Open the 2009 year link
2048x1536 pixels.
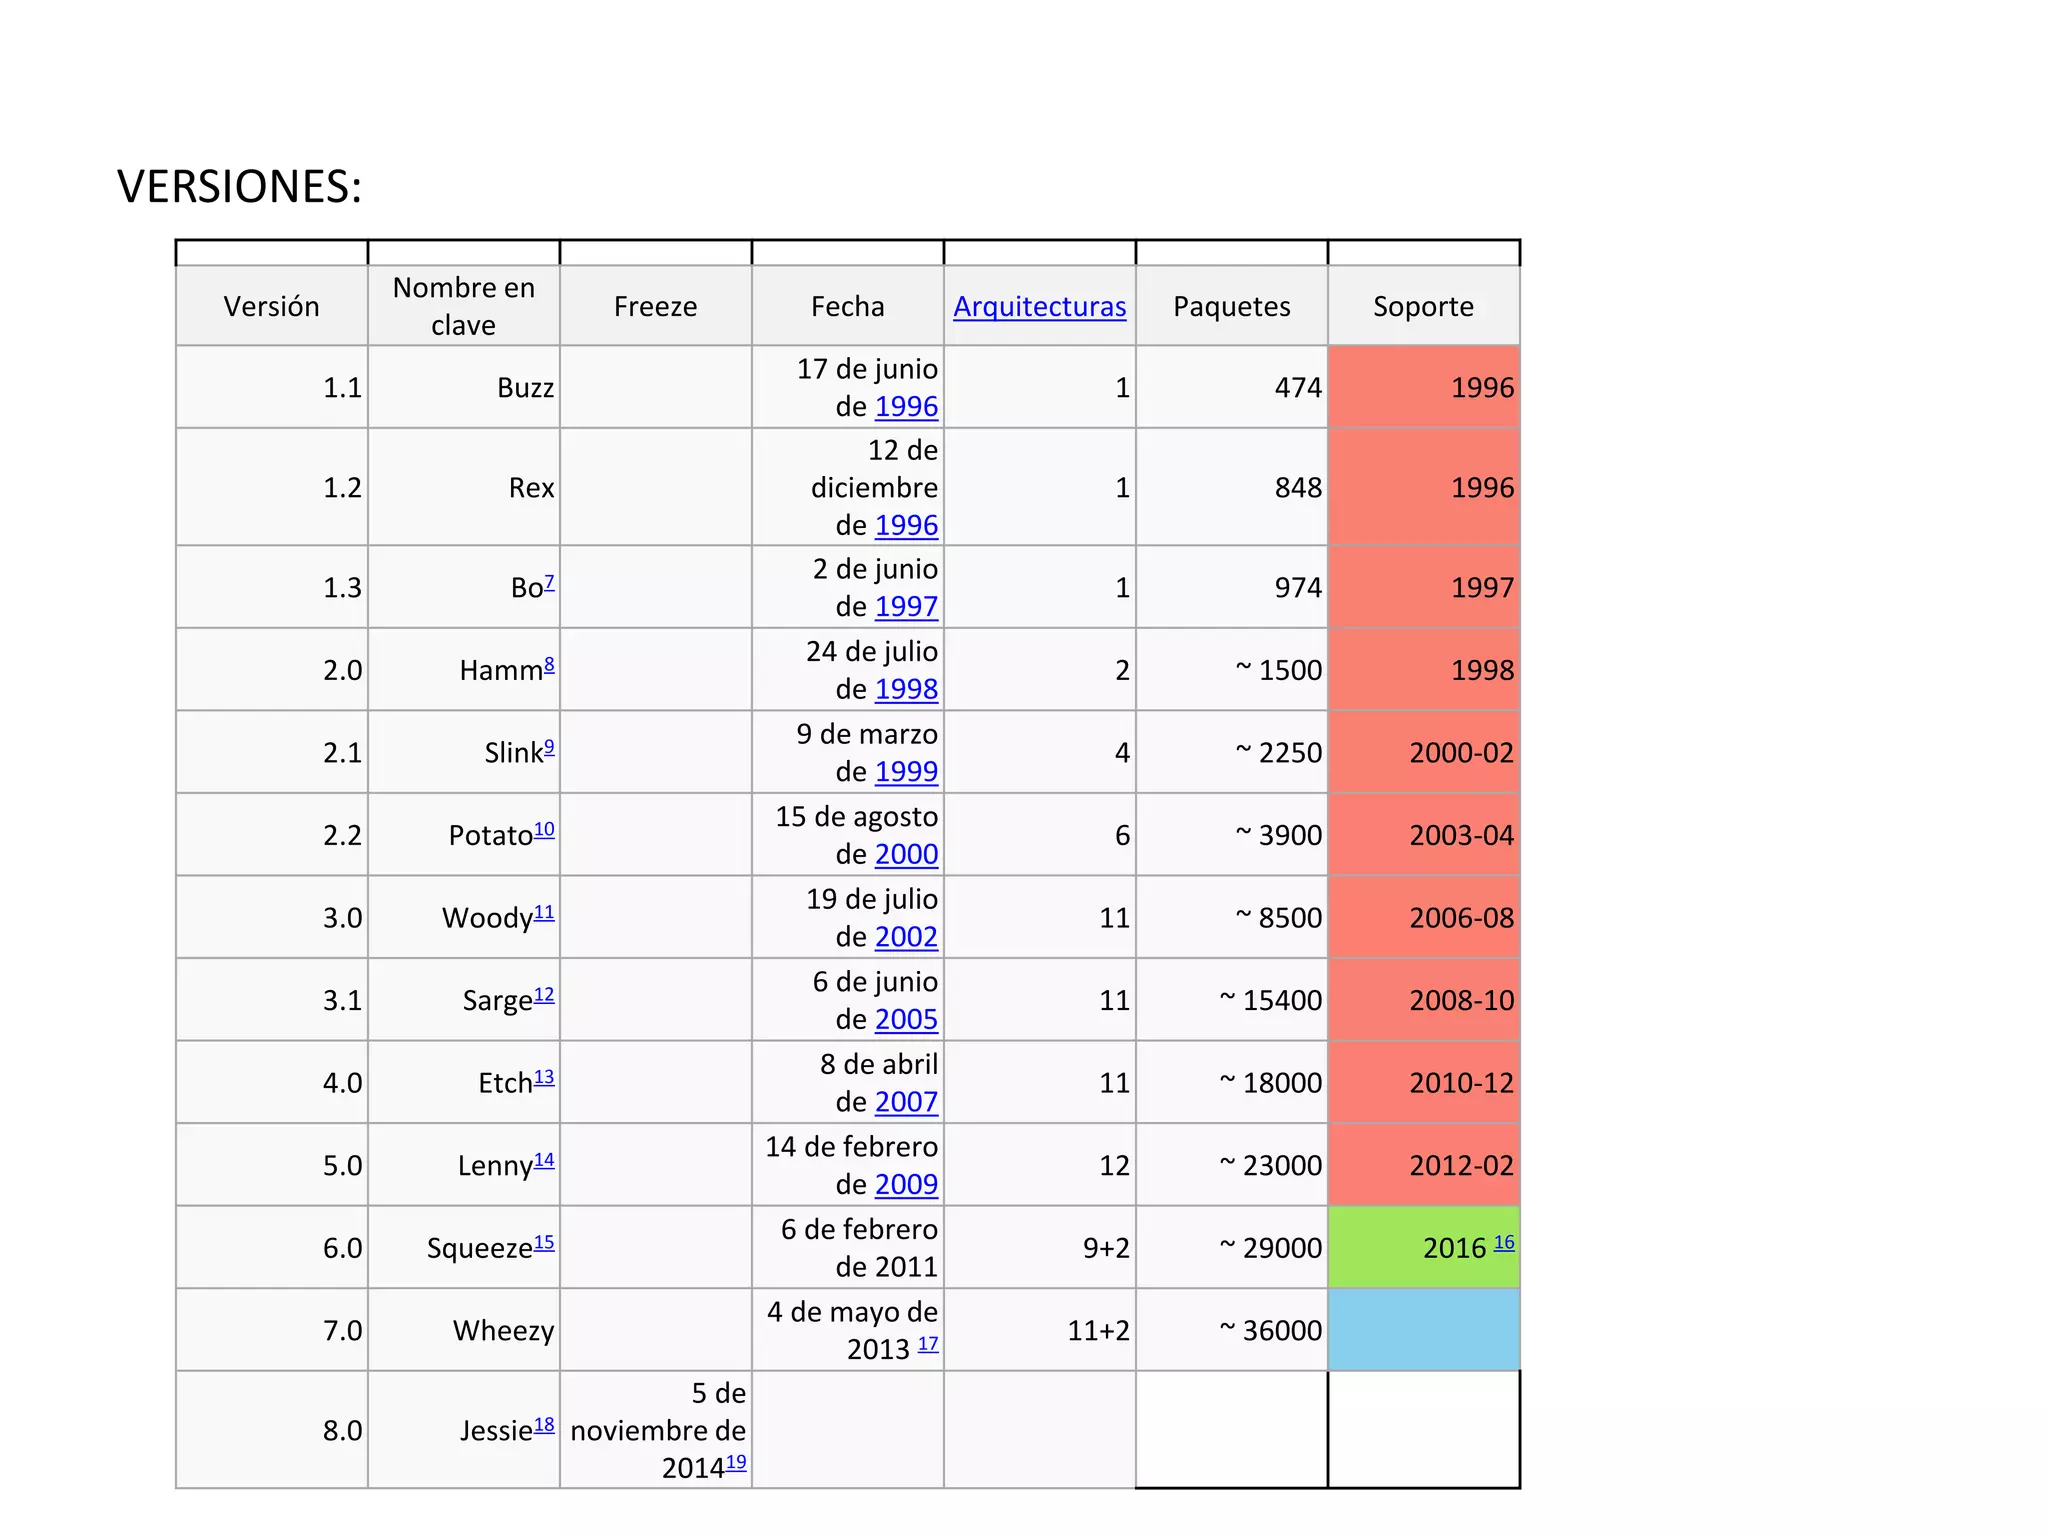906,1185
